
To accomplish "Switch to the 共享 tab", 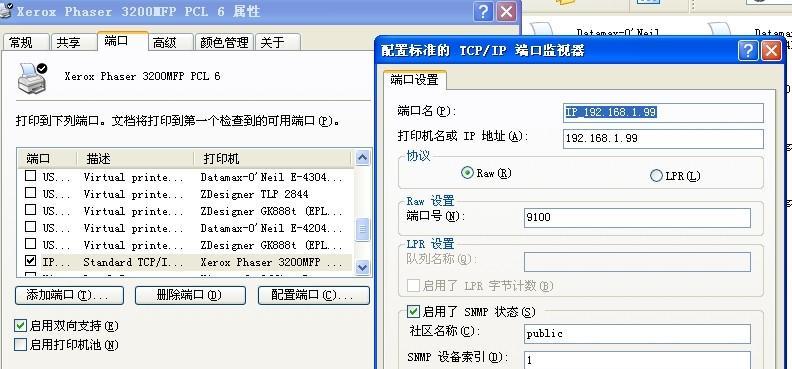I will pyautogui.click(x=74, y=42).
